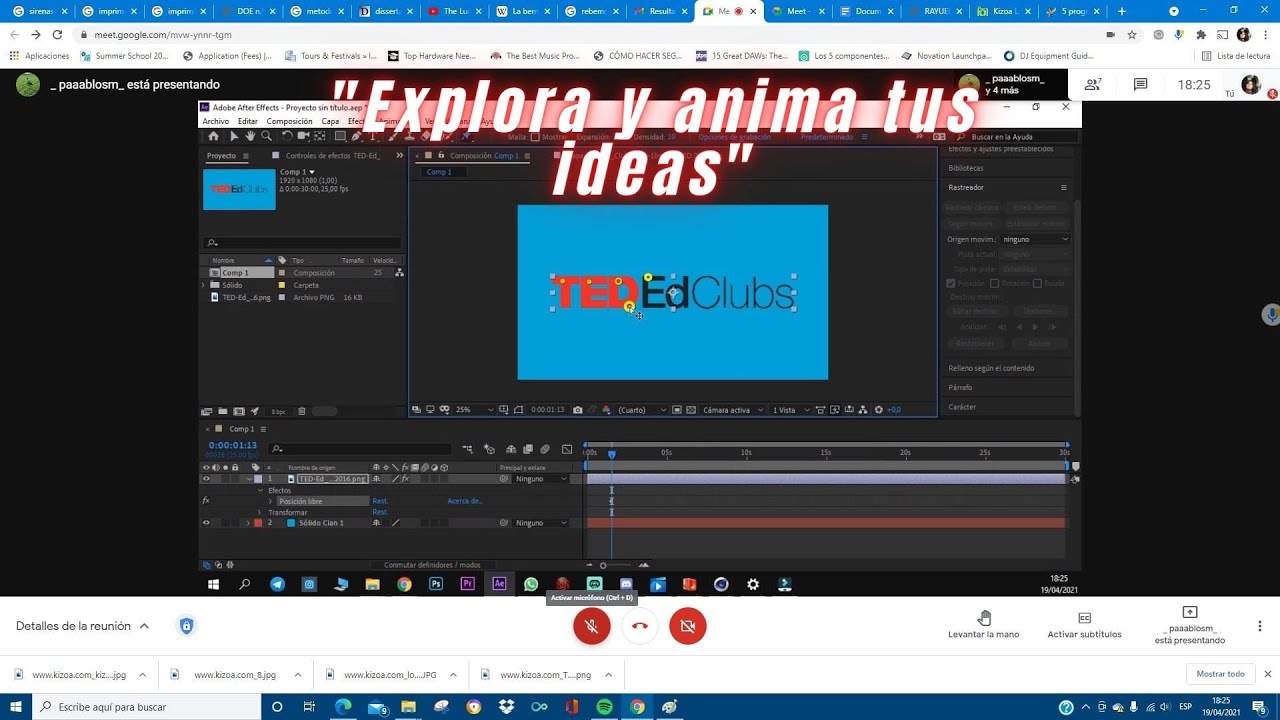The width and height of the screenshot is (1280, 720).
Task: Open parent dropdown Ninguno for TED-Ed layer
Action: [541, 479]
